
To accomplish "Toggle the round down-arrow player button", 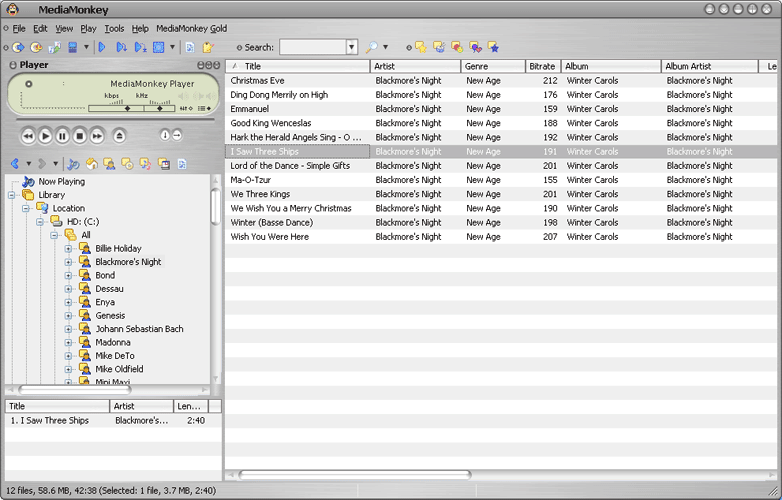I will tap(165, 135).
